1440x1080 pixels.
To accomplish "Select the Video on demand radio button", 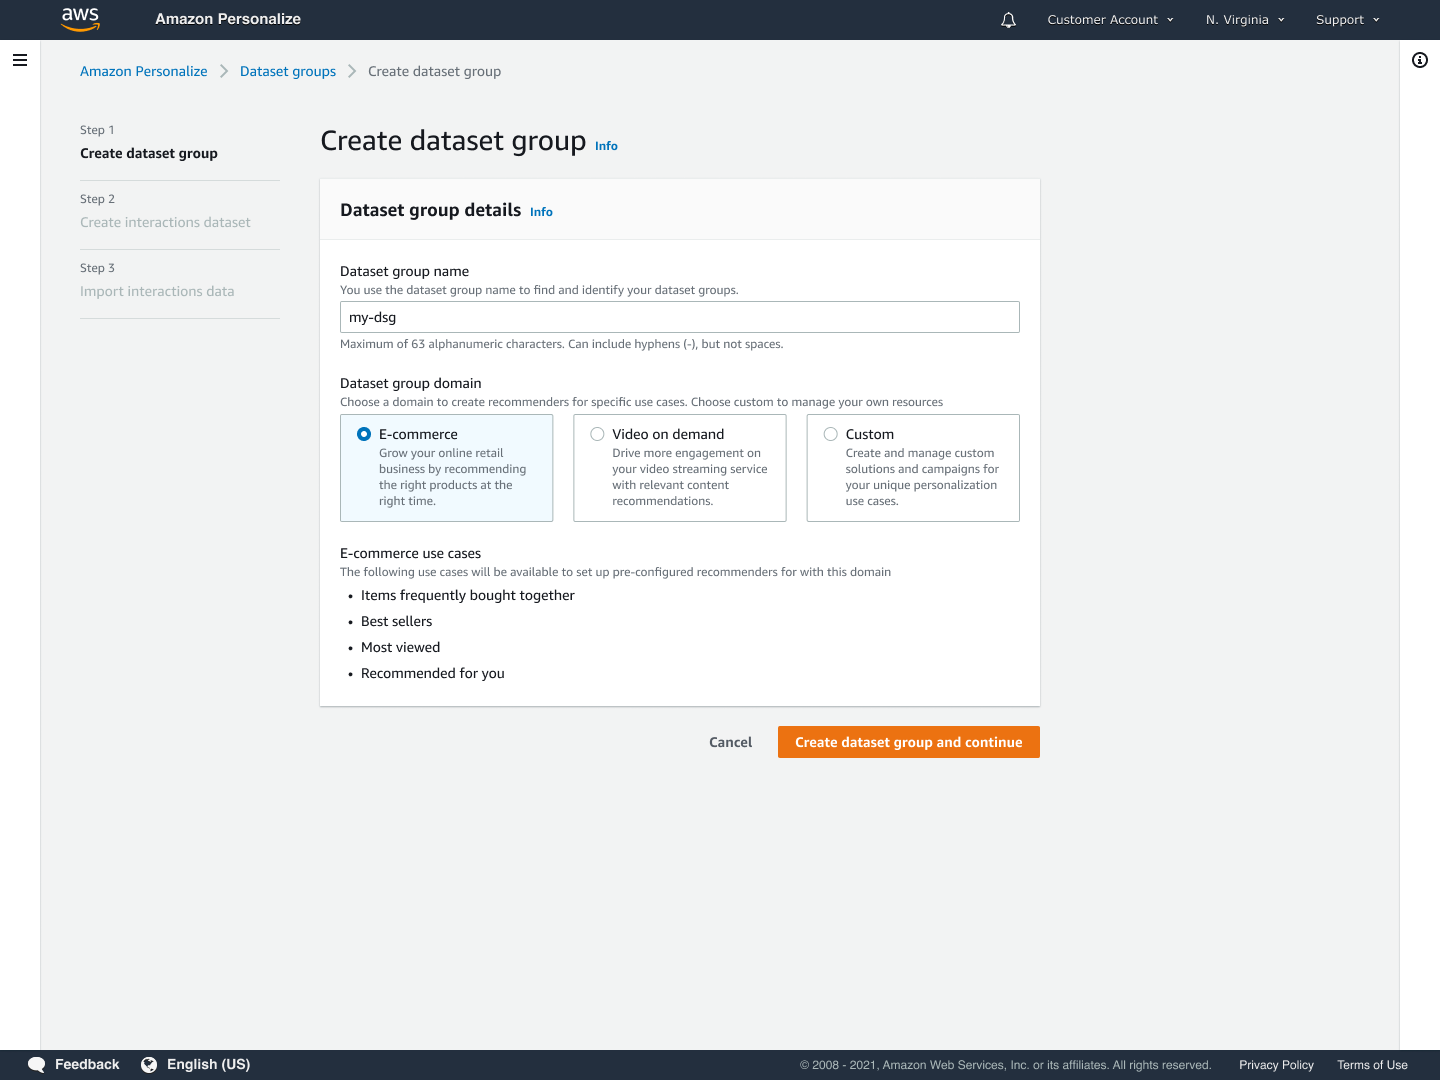I will [x=597, y=434].
